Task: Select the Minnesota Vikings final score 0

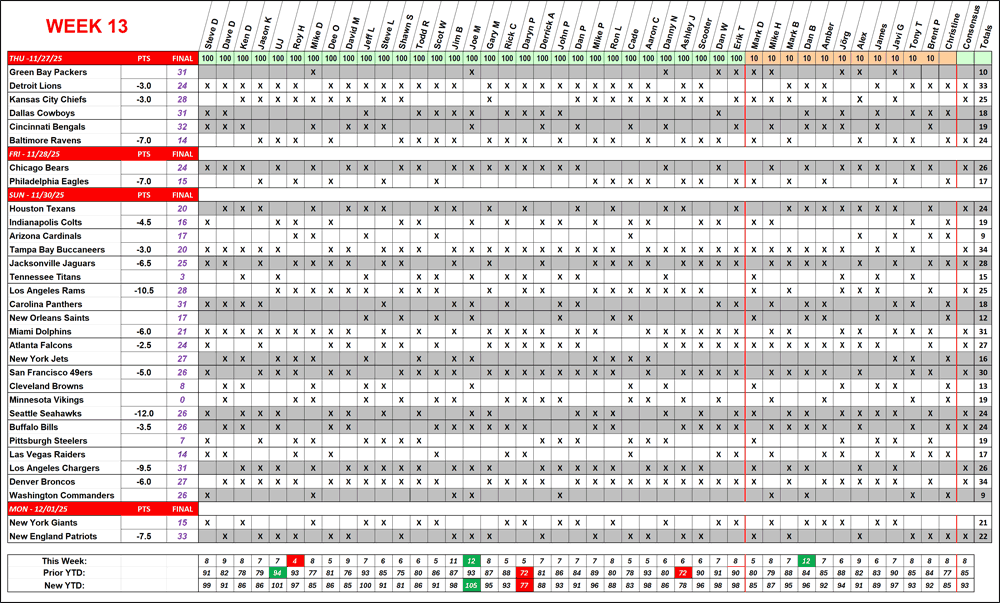Action: (x=182, y=399)
